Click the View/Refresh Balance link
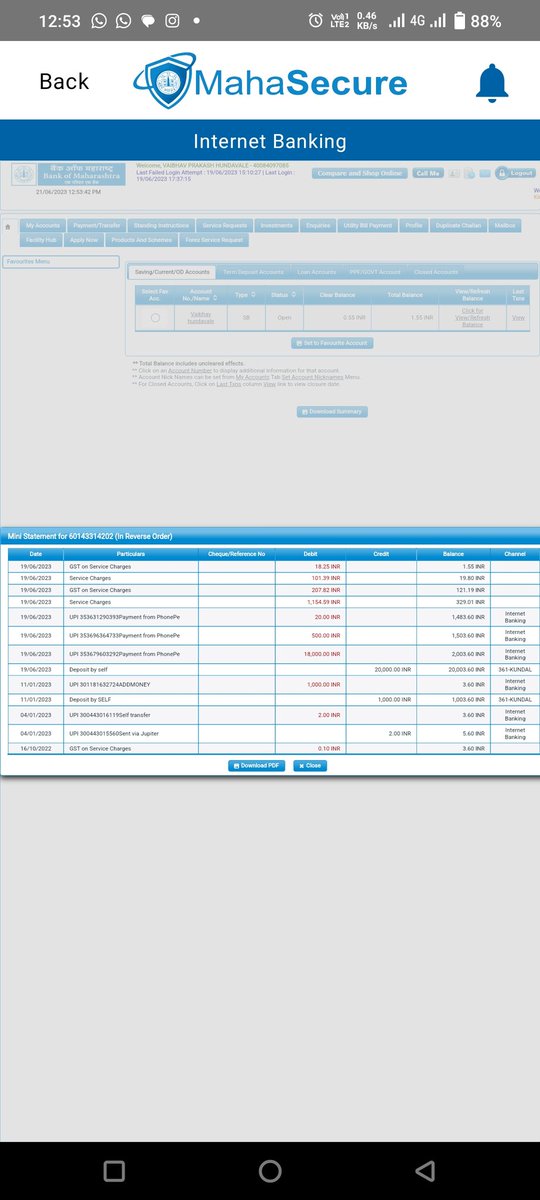 [x=472, y=317]
